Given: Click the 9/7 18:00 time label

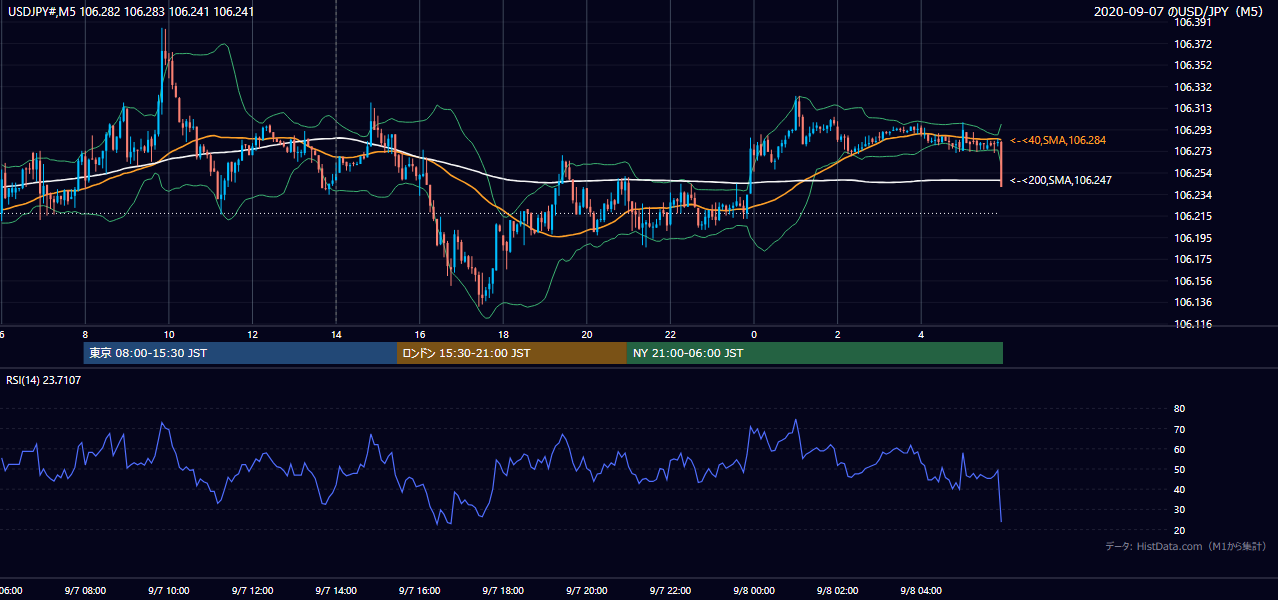Looking at the screenshot, I should pos(503,591).
